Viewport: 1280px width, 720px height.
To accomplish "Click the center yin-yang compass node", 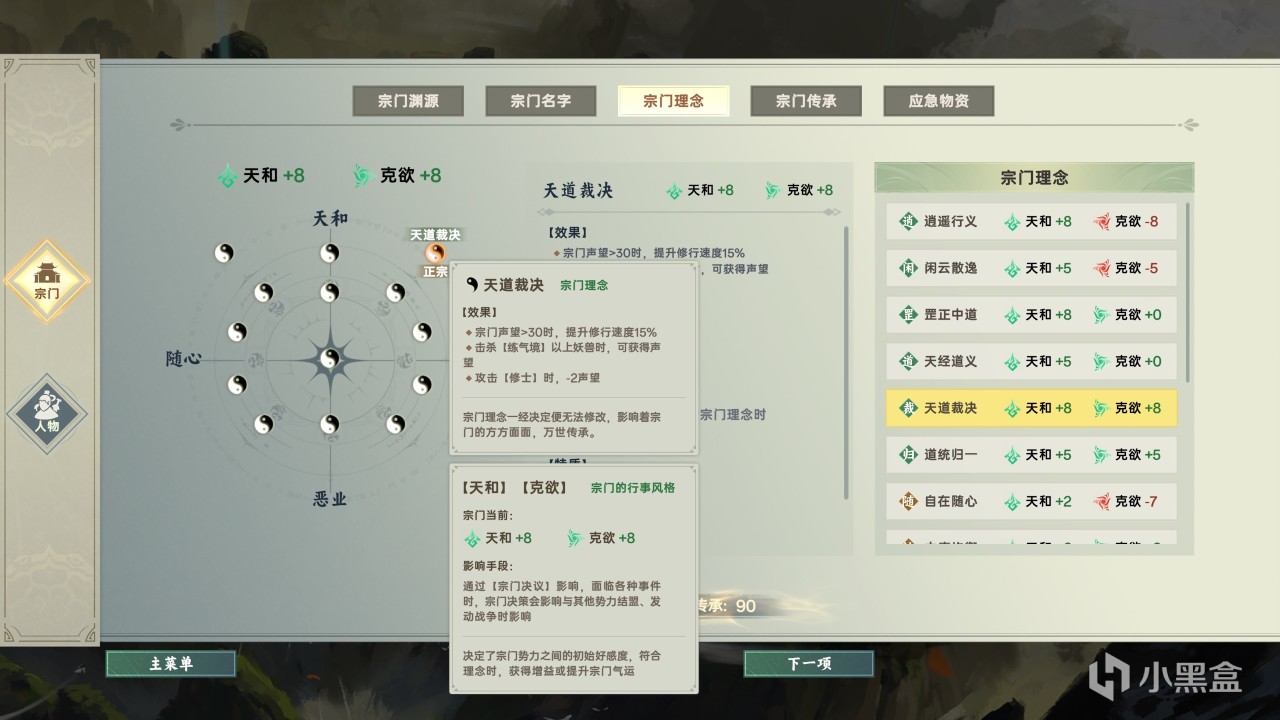I will 329,358.
